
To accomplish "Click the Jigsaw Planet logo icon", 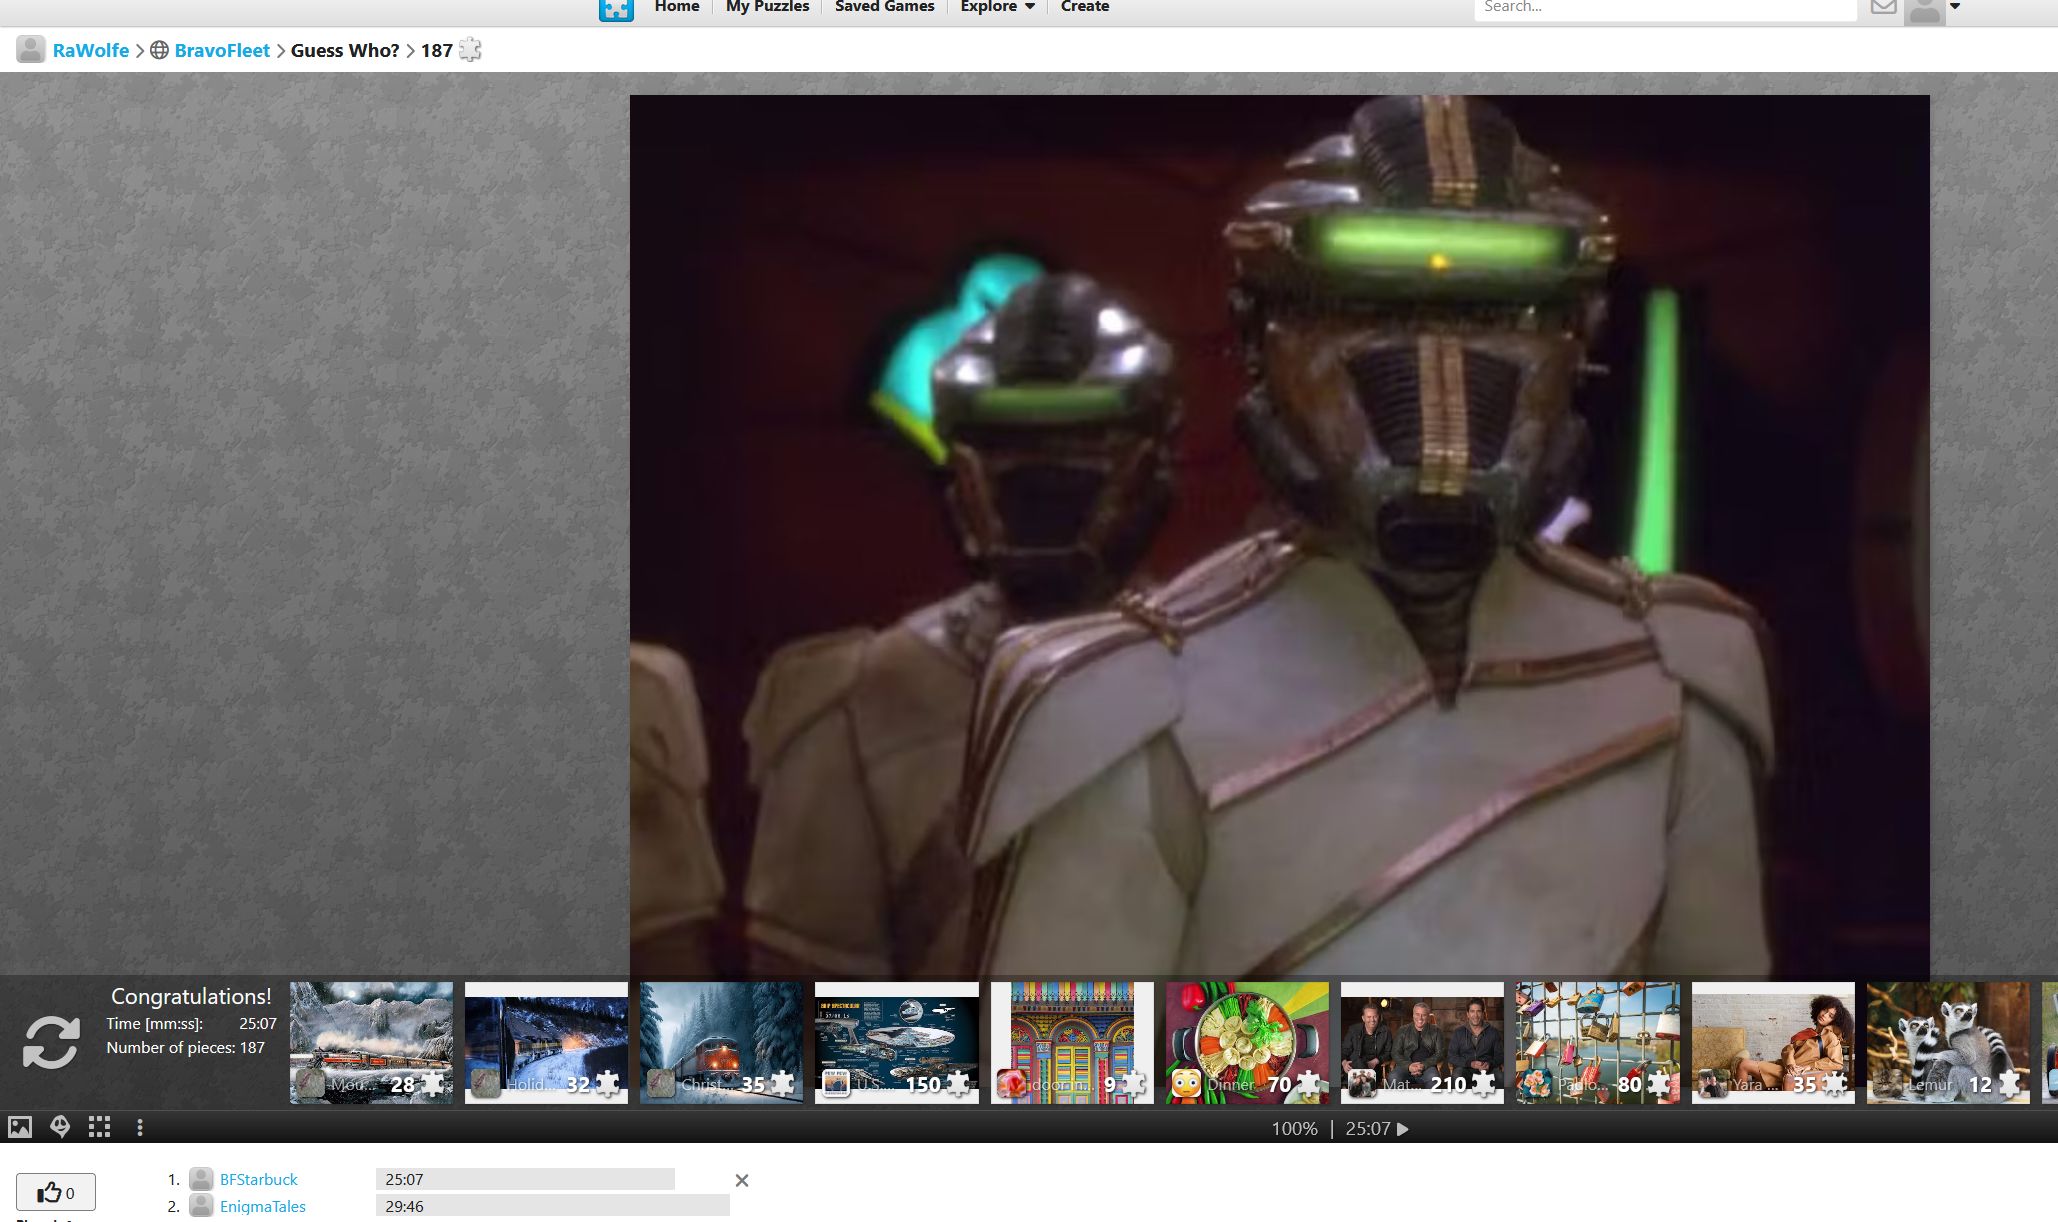I will click(616, 9).
